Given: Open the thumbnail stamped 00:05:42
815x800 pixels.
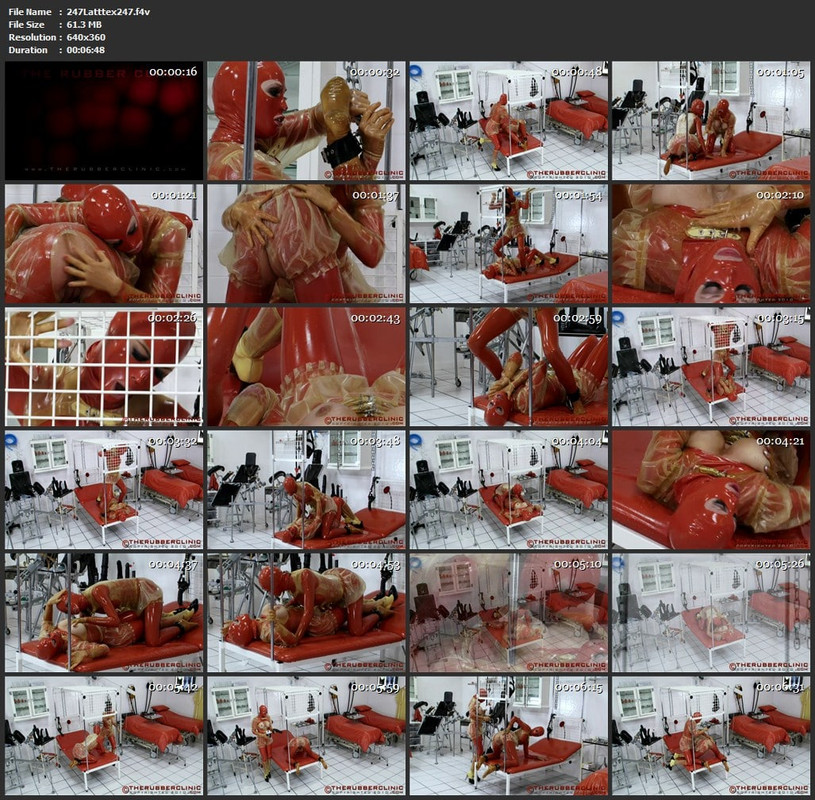Looking at the screenshot, I should [x=104, y=736].
